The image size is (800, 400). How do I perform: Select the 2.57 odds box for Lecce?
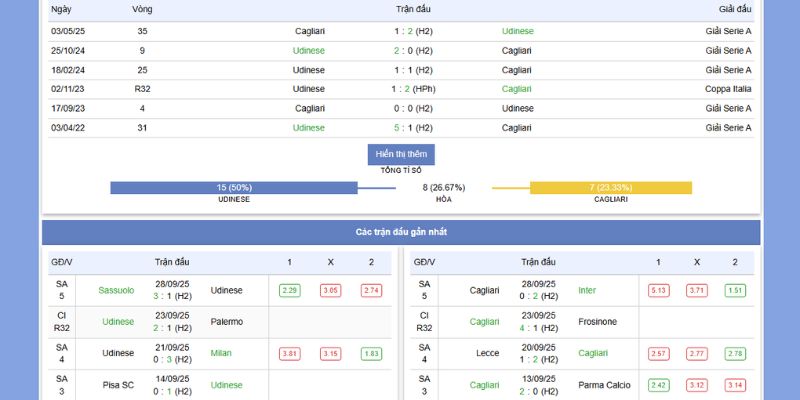[658, 353]
